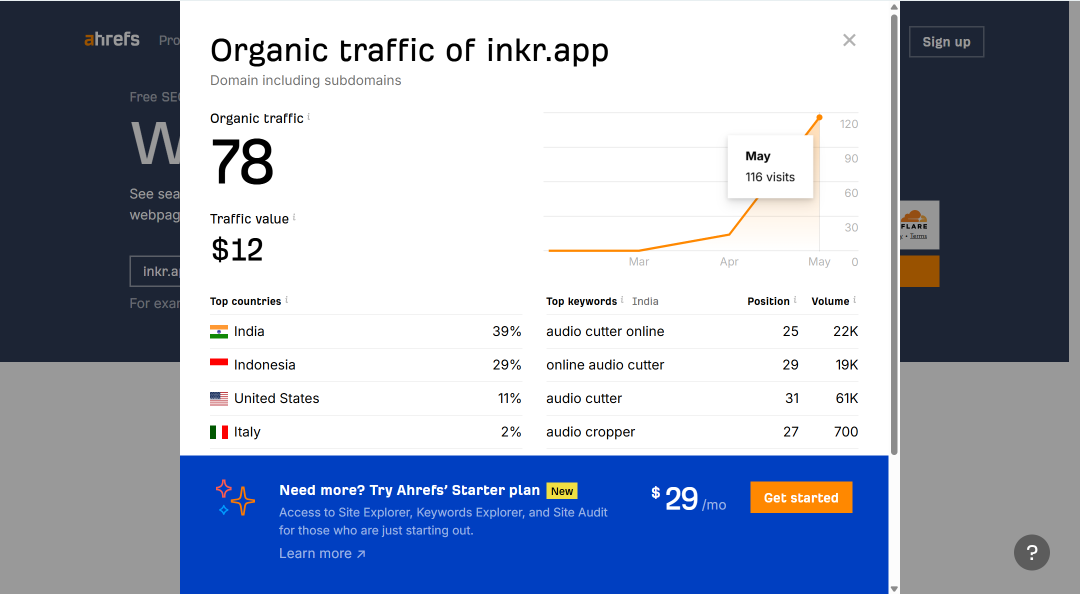
Task: Click the scrollbar down arrow
Action: [x=894, y=588]
